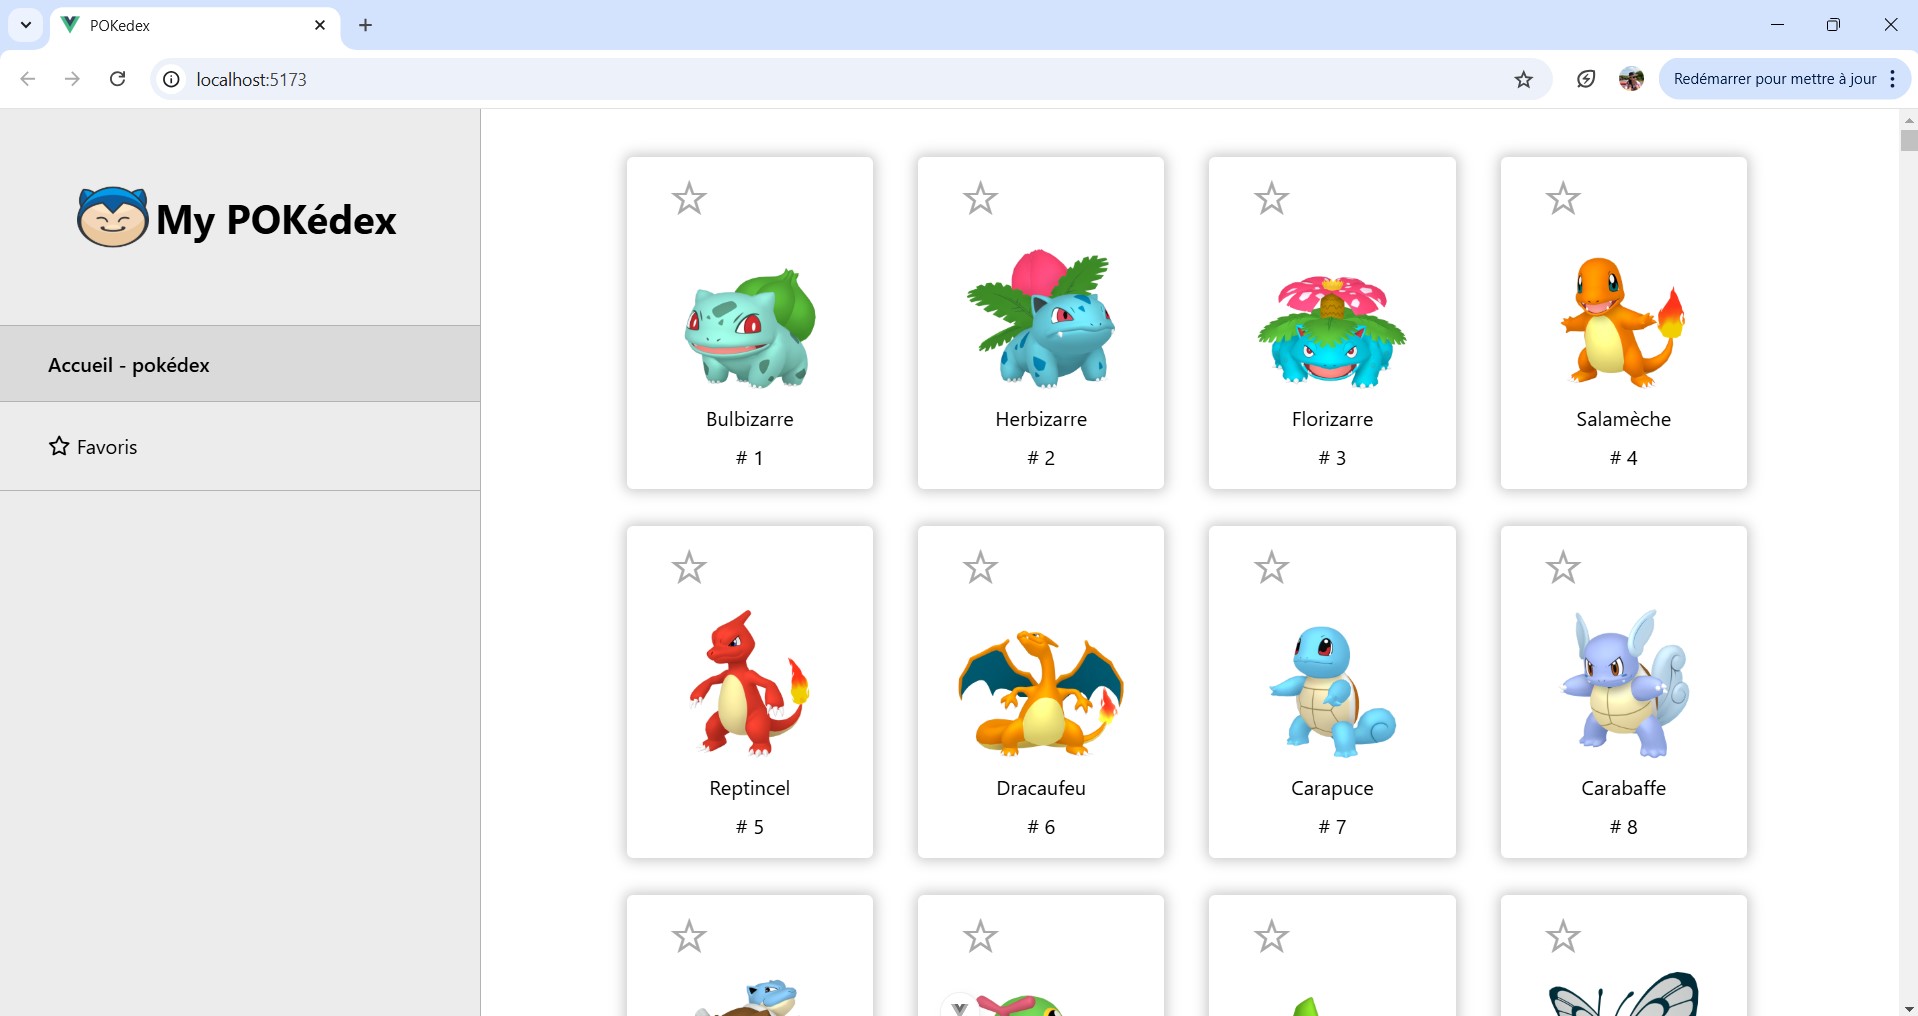
Task: Bookmark this page with the address bar star
Action: [1523, 79]
